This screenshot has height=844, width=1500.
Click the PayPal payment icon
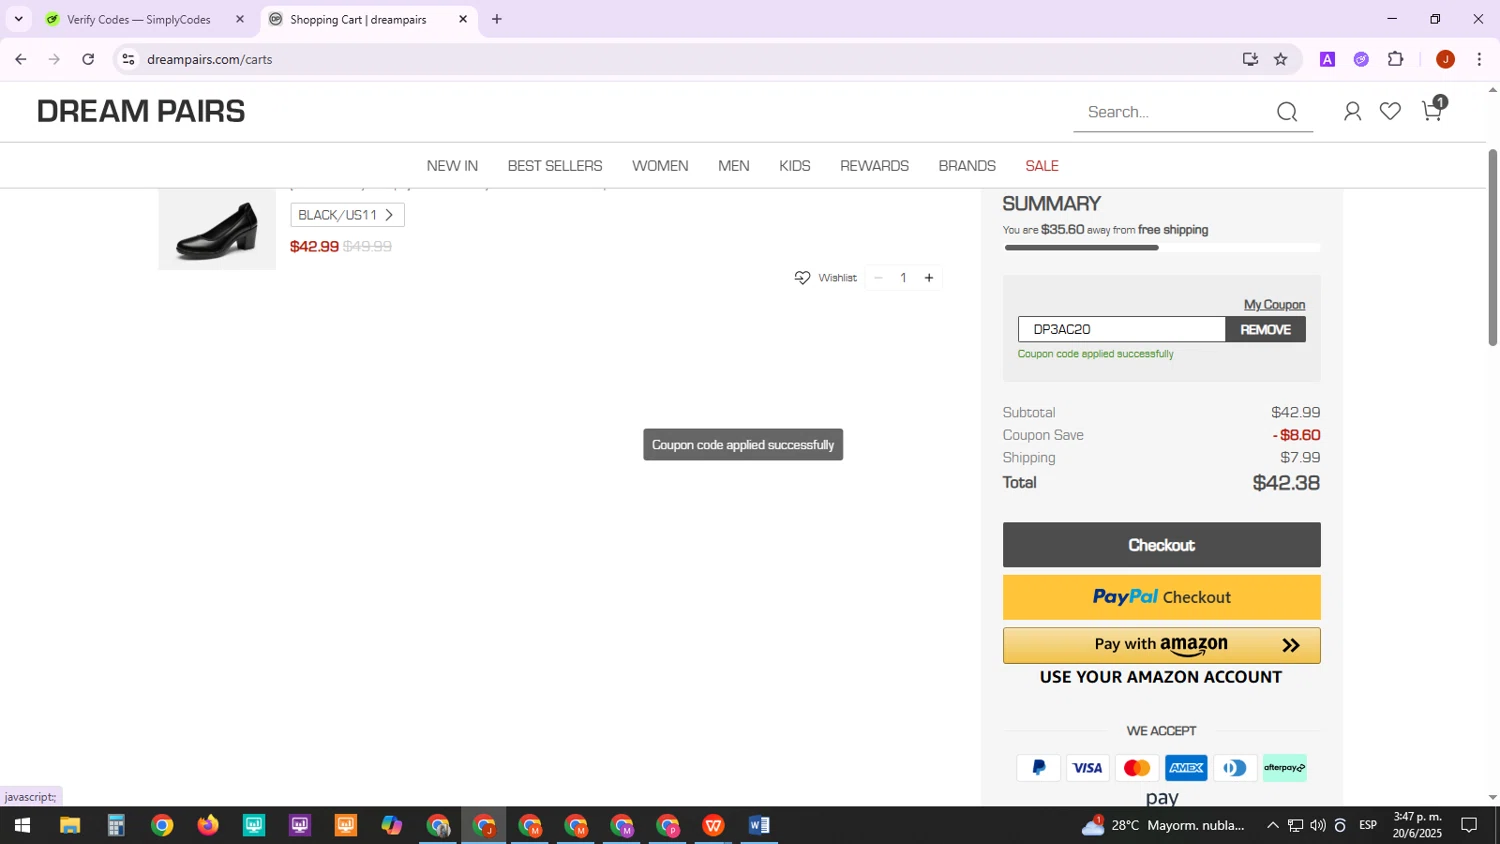tap(1038, 768)
